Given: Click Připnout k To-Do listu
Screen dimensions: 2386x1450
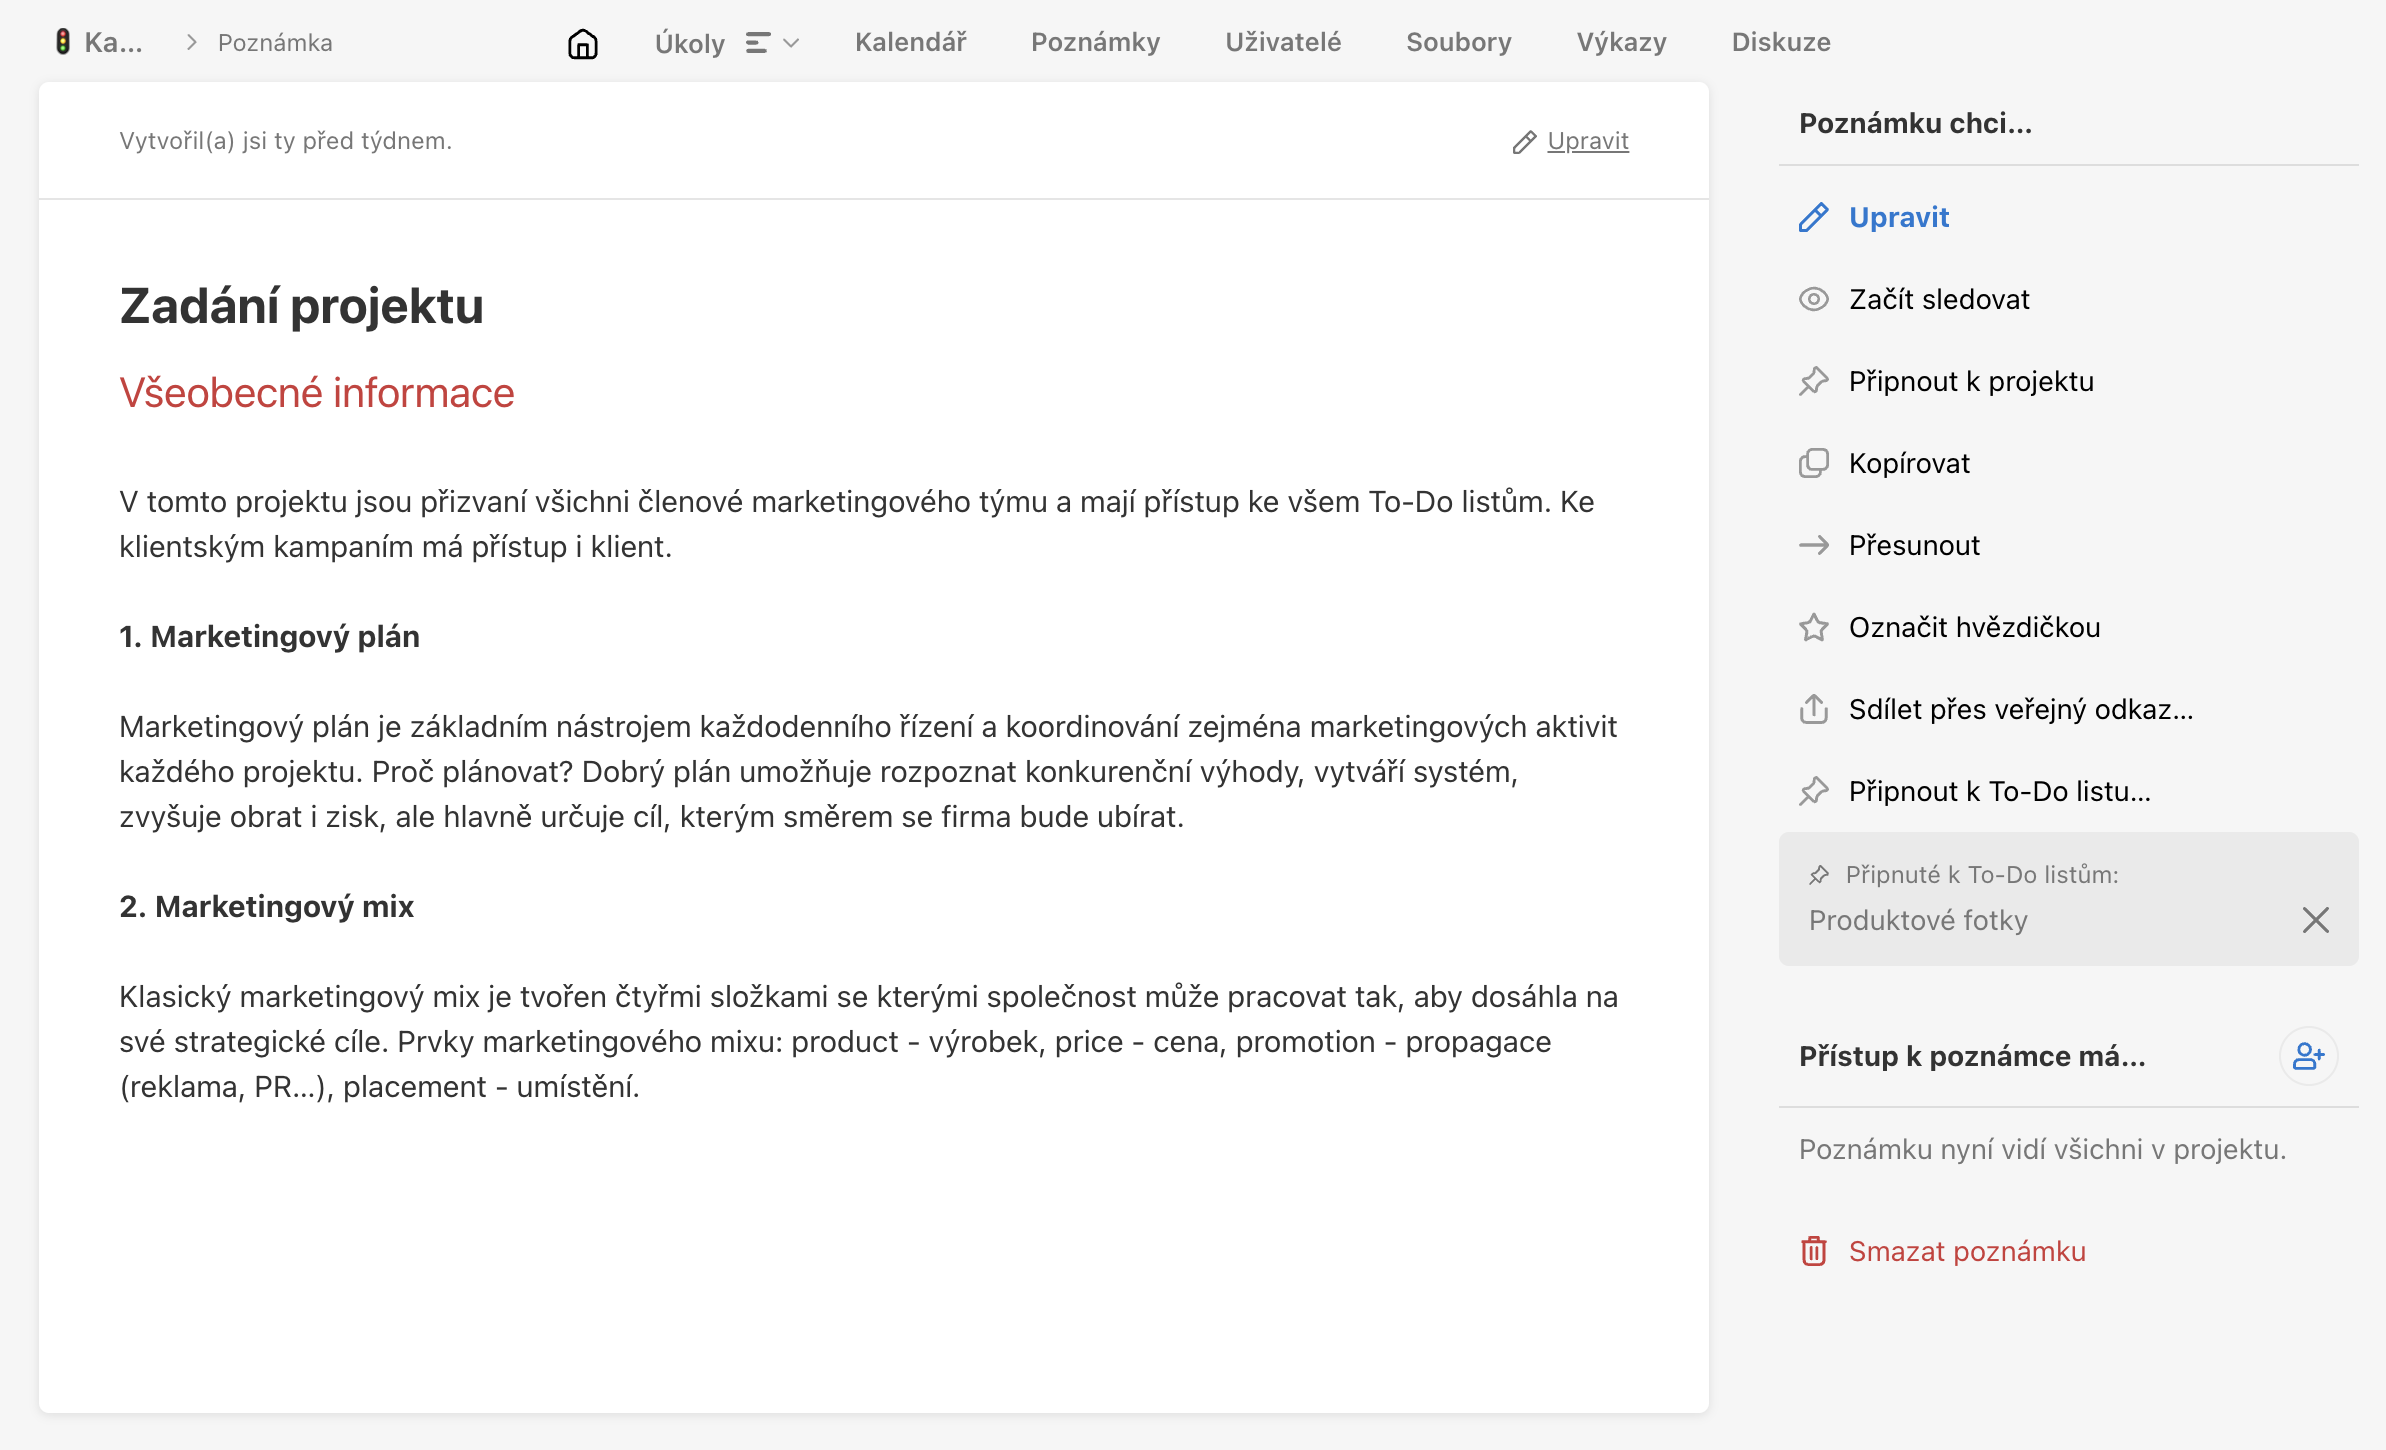Looking at the screenshot, I should coord(2000,791).
